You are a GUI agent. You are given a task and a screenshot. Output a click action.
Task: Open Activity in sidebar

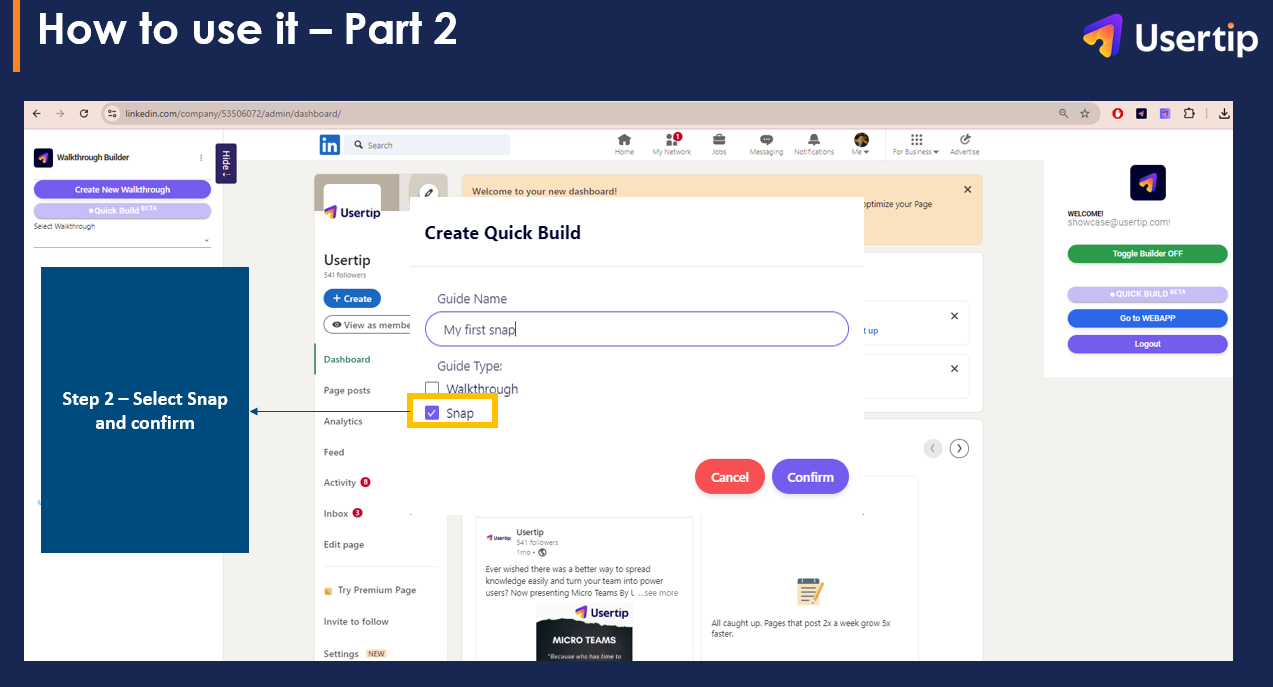(340, 483)
